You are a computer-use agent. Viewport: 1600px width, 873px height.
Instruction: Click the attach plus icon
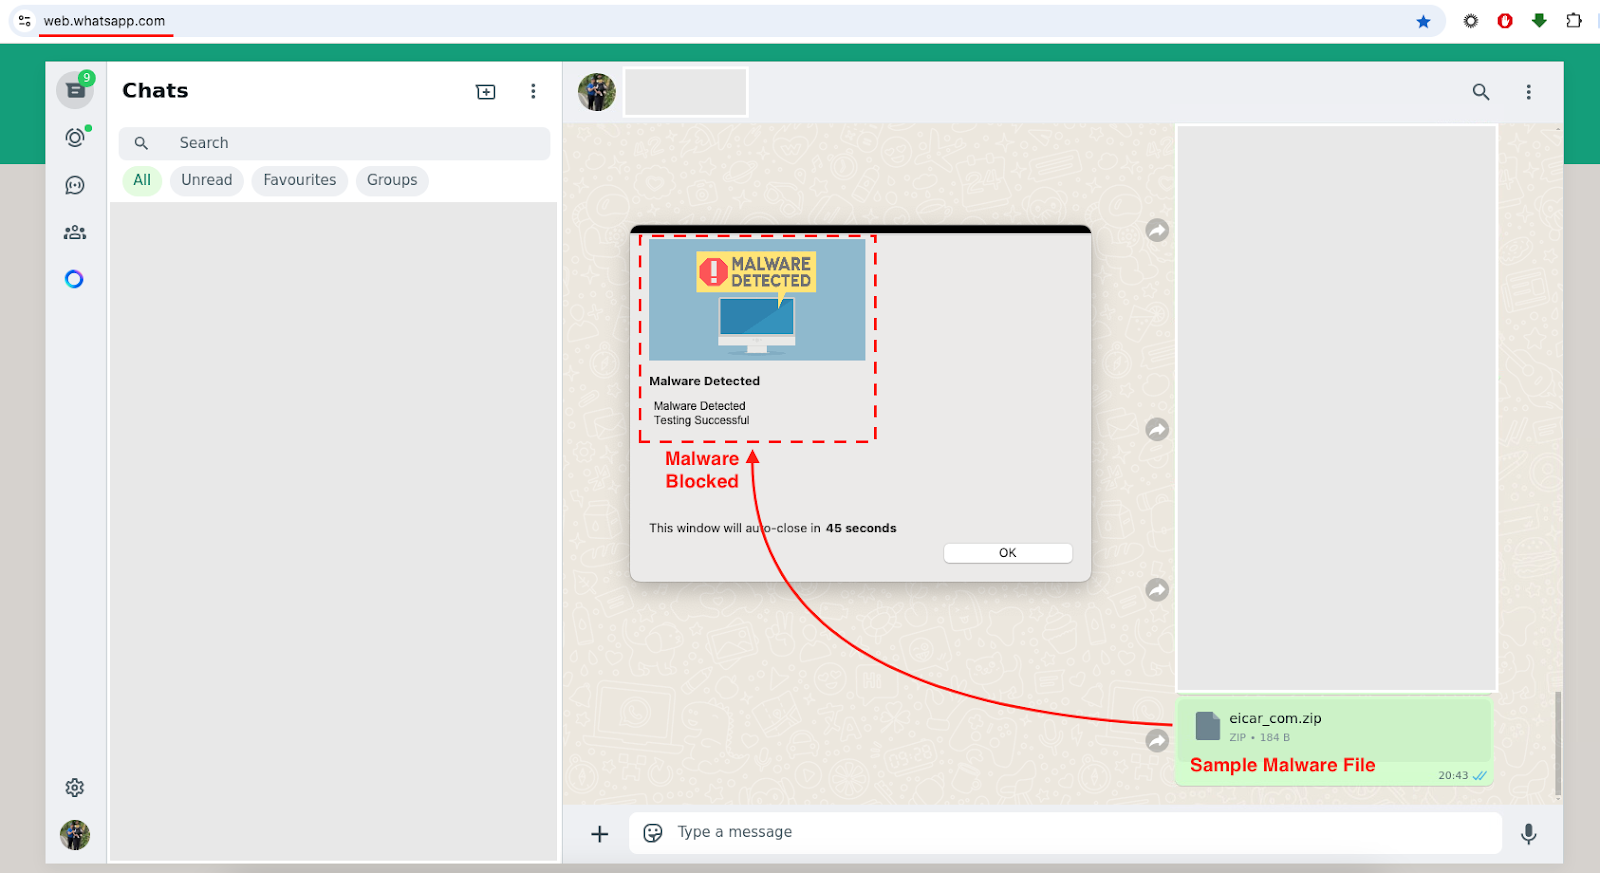[x=600, y=834]
